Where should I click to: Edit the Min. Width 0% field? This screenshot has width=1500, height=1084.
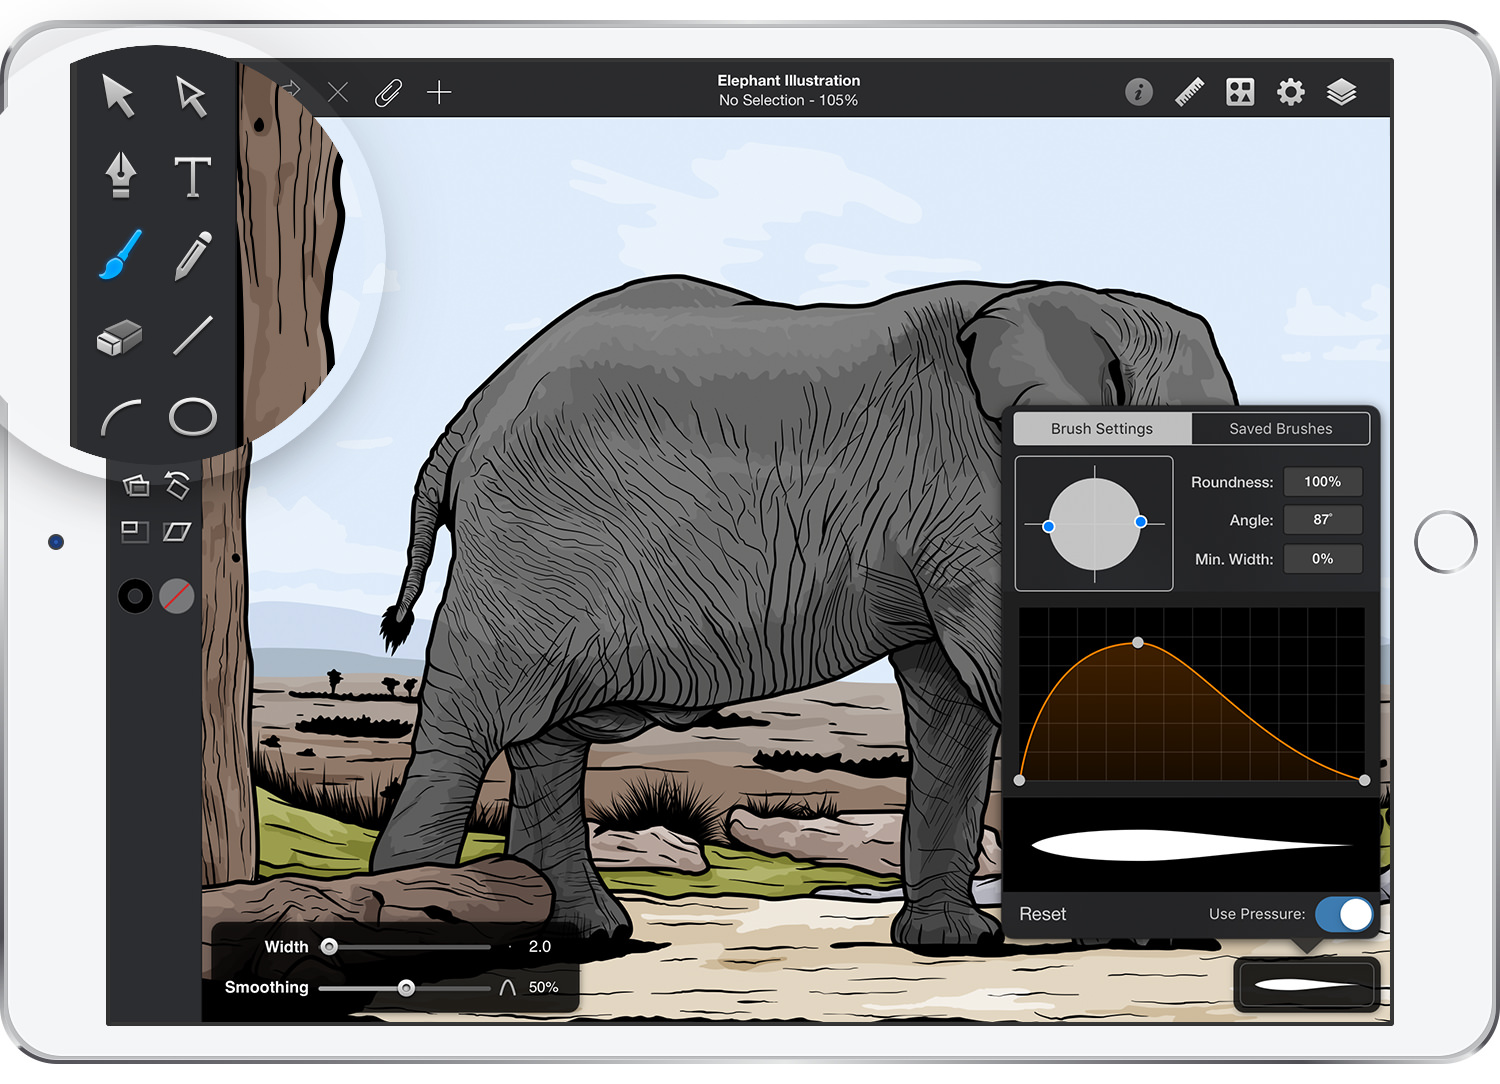1323,558
